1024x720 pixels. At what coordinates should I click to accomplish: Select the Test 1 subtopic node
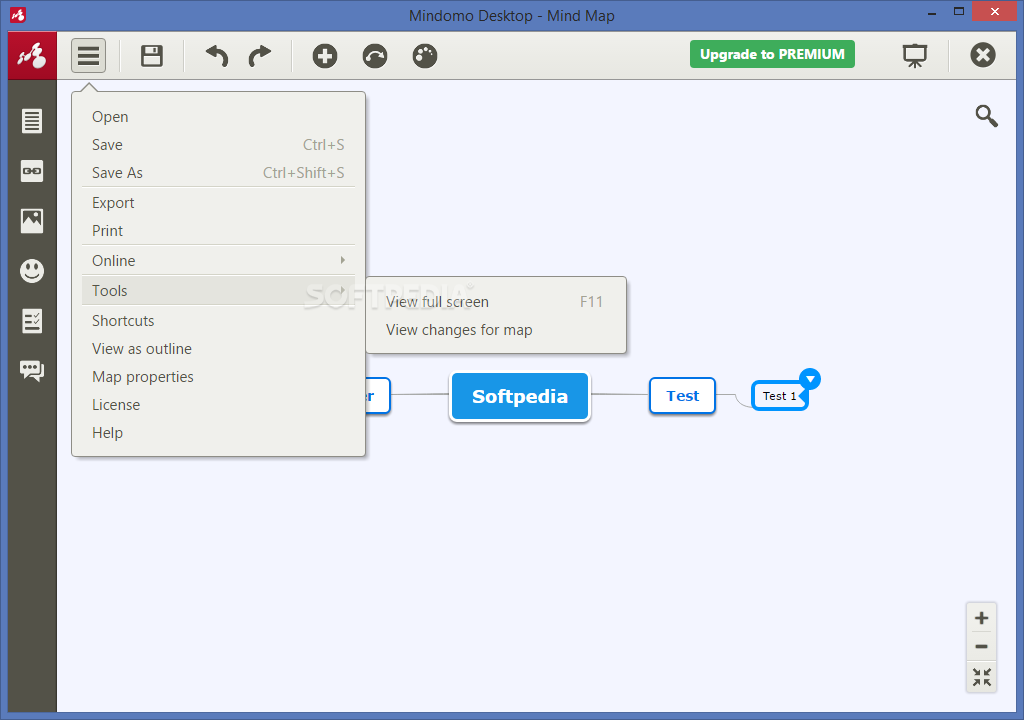click(779, 396)
